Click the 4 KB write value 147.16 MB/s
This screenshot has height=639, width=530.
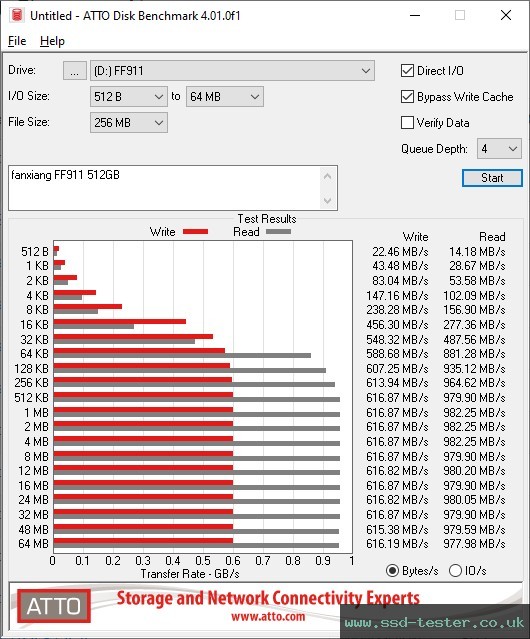click(397, 295)
